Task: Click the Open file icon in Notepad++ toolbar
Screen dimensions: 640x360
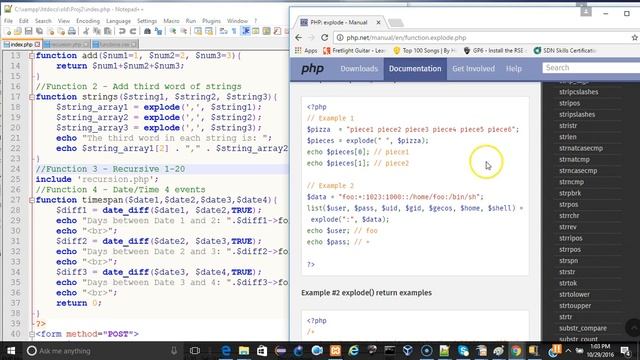Action: point(18,31)
